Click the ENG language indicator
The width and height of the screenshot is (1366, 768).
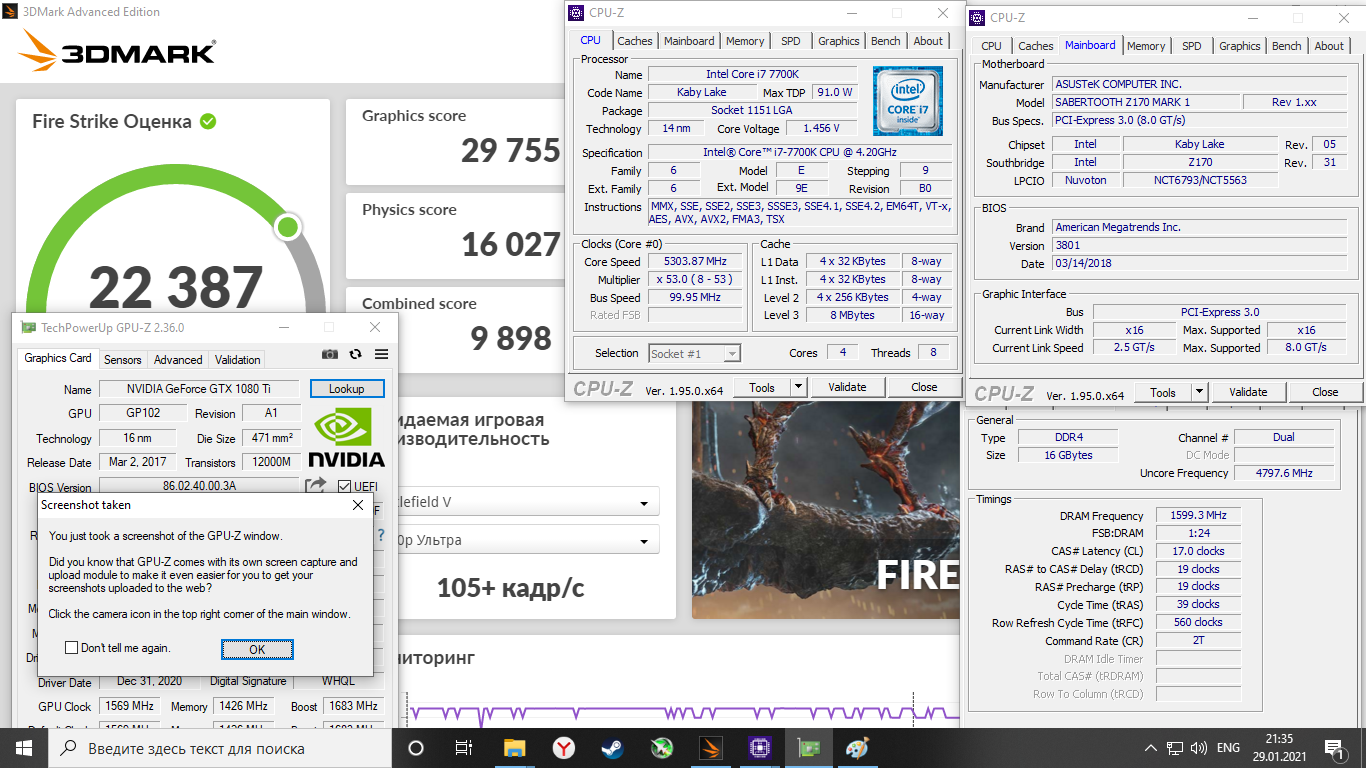pyautogui.click(x=1228, y=748)
